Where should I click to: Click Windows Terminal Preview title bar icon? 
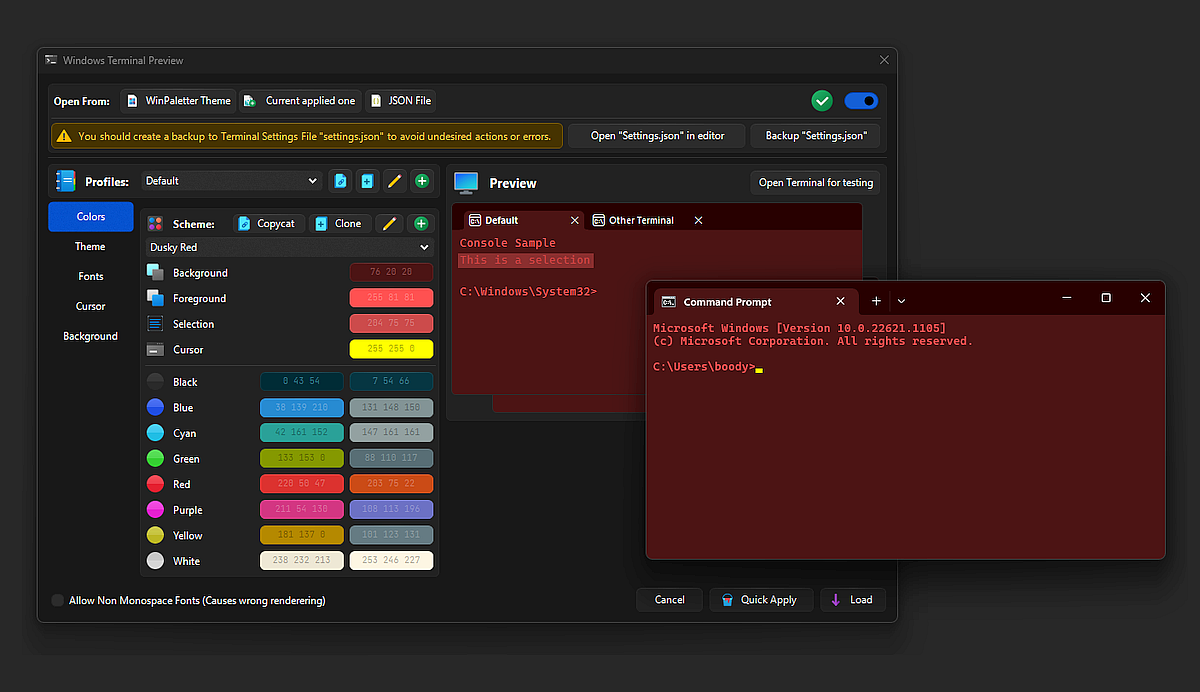click(x=50, y=60)
